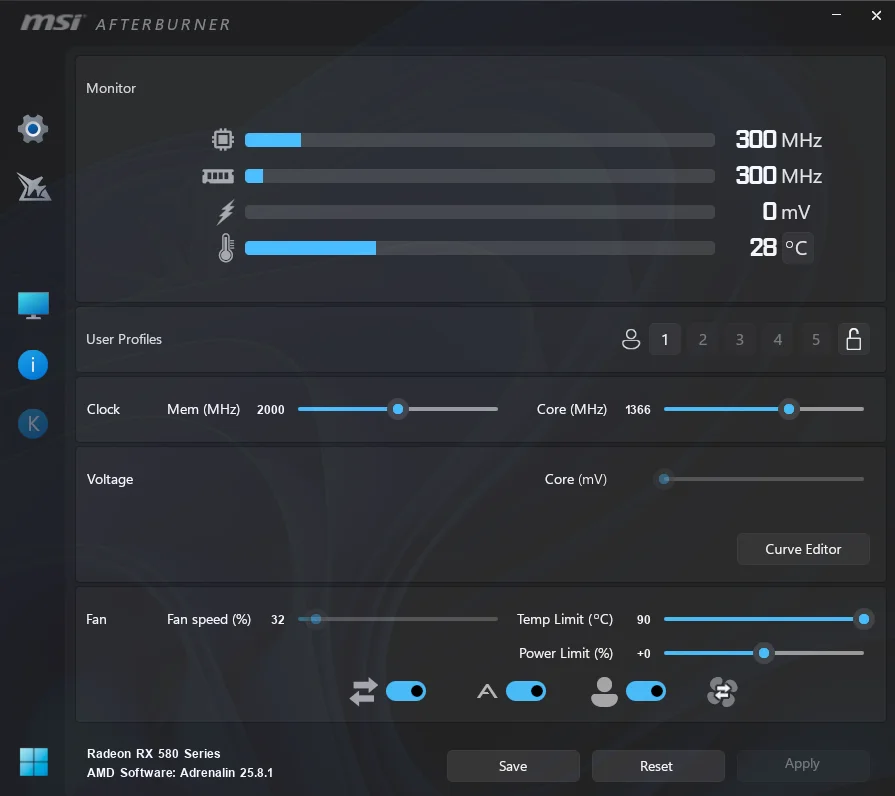Click the Core clock value 1366
This screenshot has height=796, width=895.
638,410
